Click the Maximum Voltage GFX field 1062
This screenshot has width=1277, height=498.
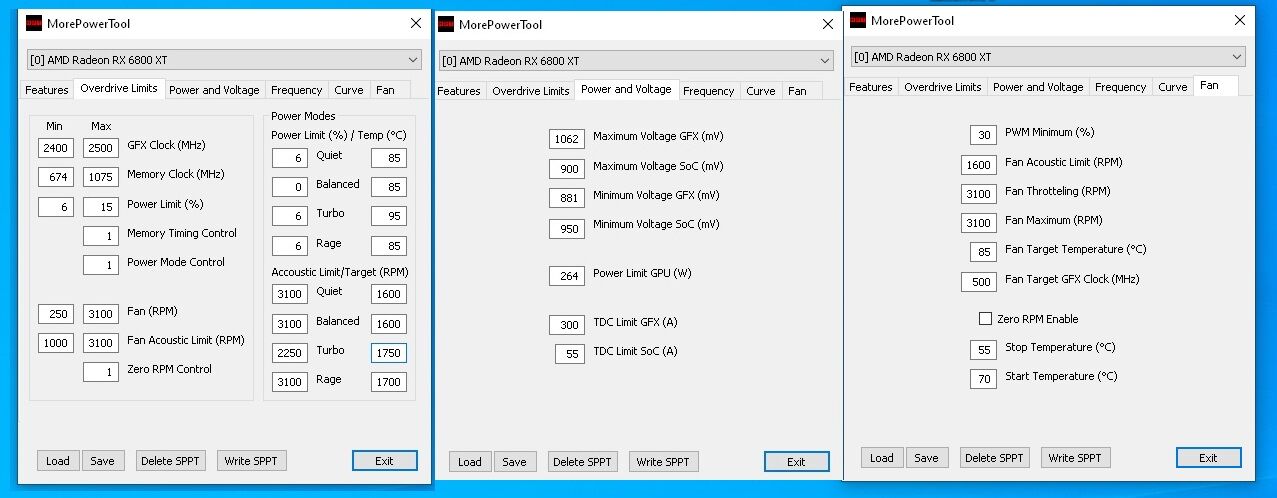567,139
